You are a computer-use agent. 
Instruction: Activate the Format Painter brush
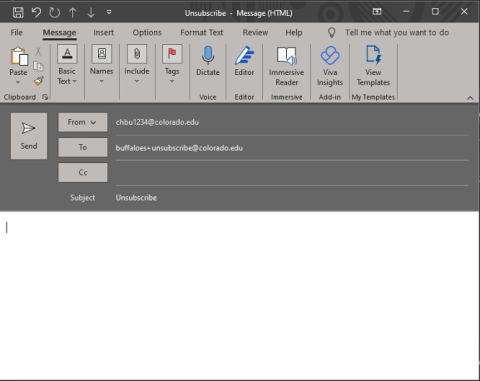click(39, 81)
